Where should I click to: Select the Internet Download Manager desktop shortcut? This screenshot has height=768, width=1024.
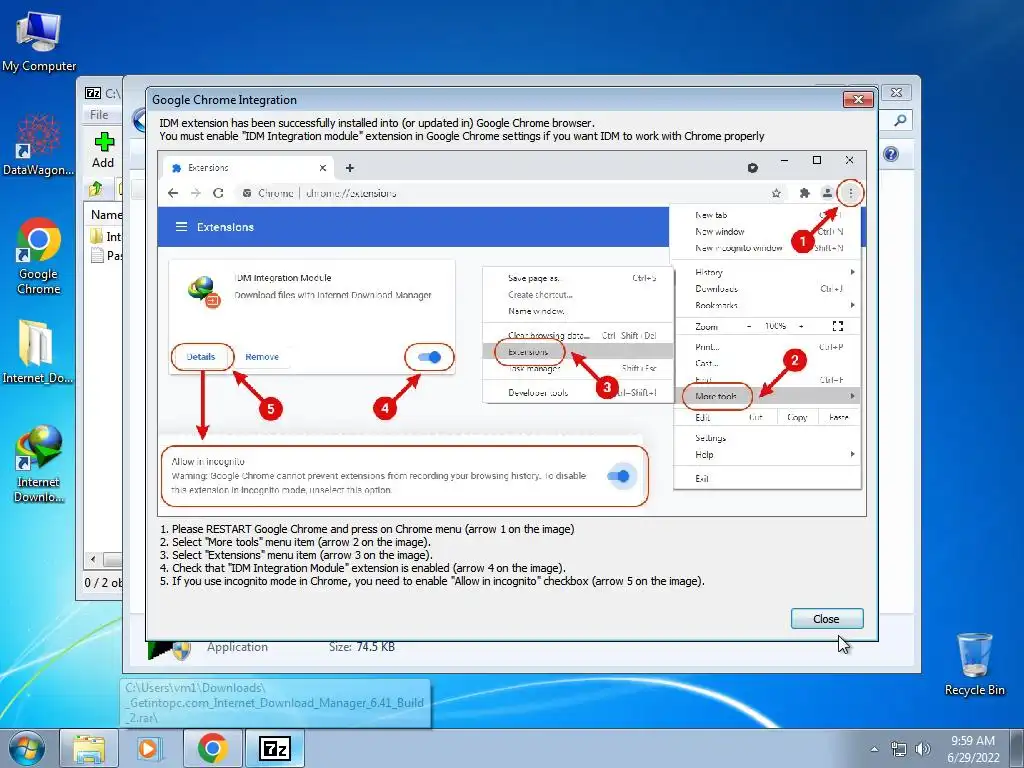pos(39,464)
